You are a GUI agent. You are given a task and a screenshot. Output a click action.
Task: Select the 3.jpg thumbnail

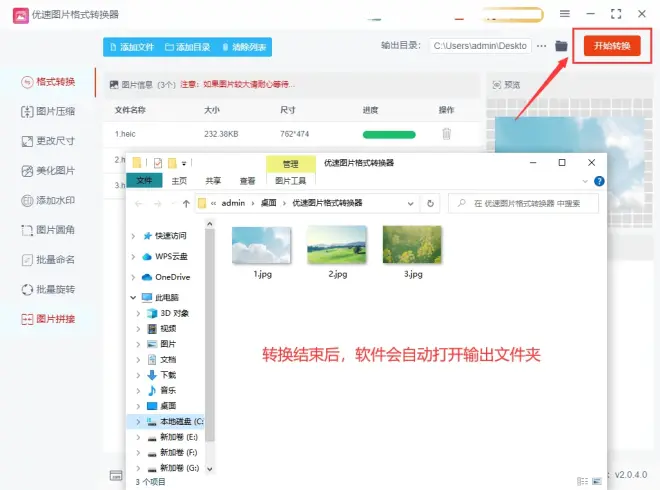click(412, 245)
